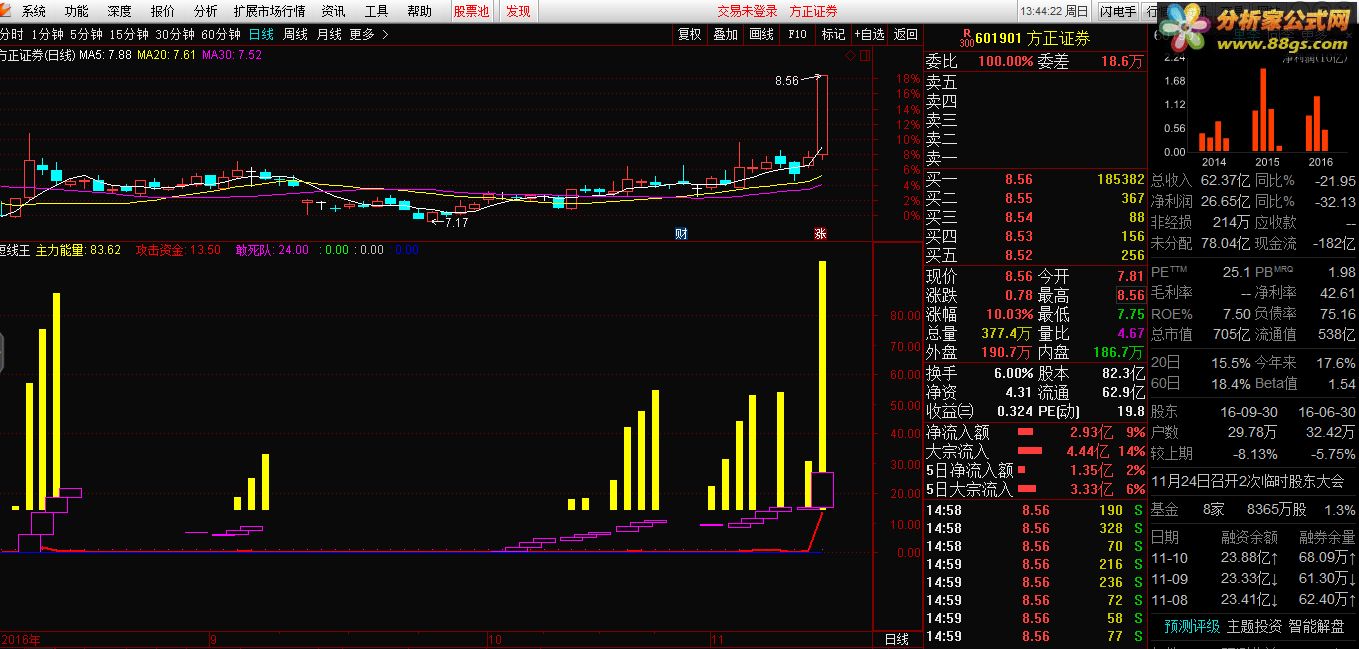Click the 14:59 trade row with volume 236
Viewport: 1359px width, 649px height.
tap(1035, 582)
